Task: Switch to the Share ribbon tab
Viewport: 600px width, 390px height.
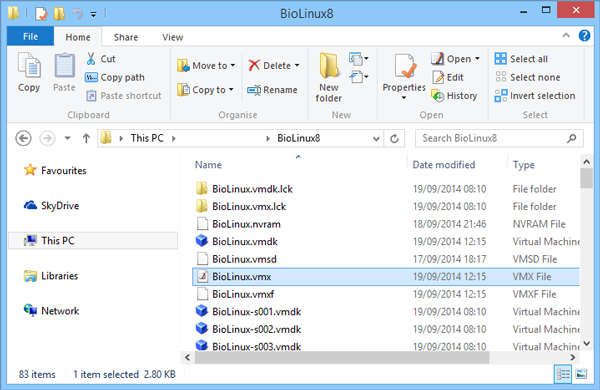Action: (126, 37)
